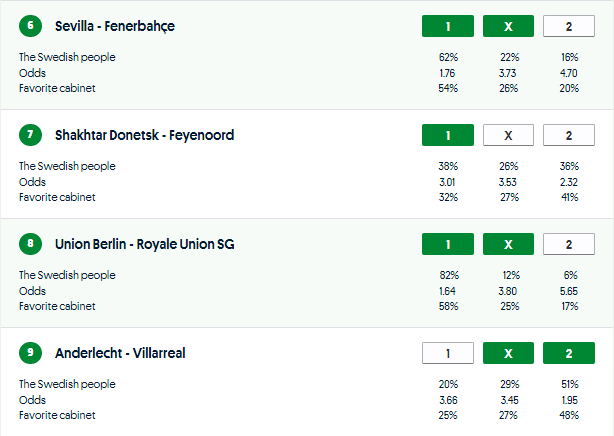Select away win (2) for Shakhtar Donetsk - Feyenoord

[568, 135]
